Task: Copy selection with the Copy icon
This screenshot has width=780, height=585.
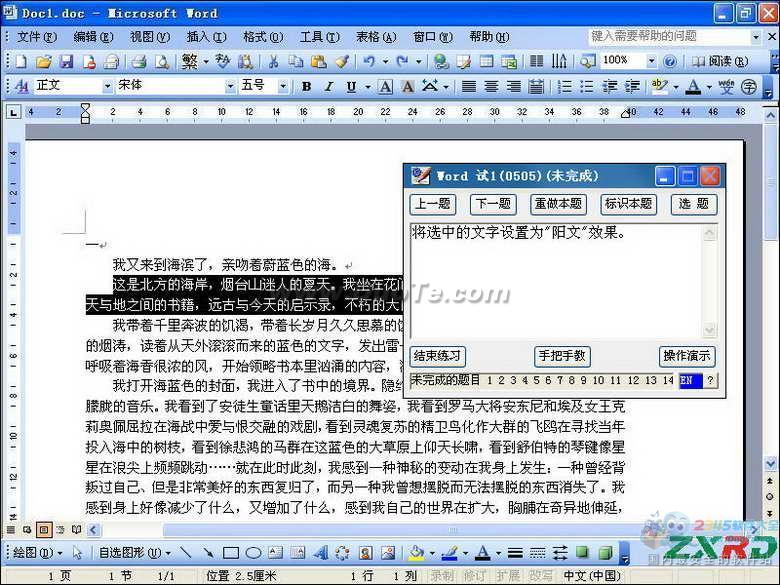Action: pos(296,61)
